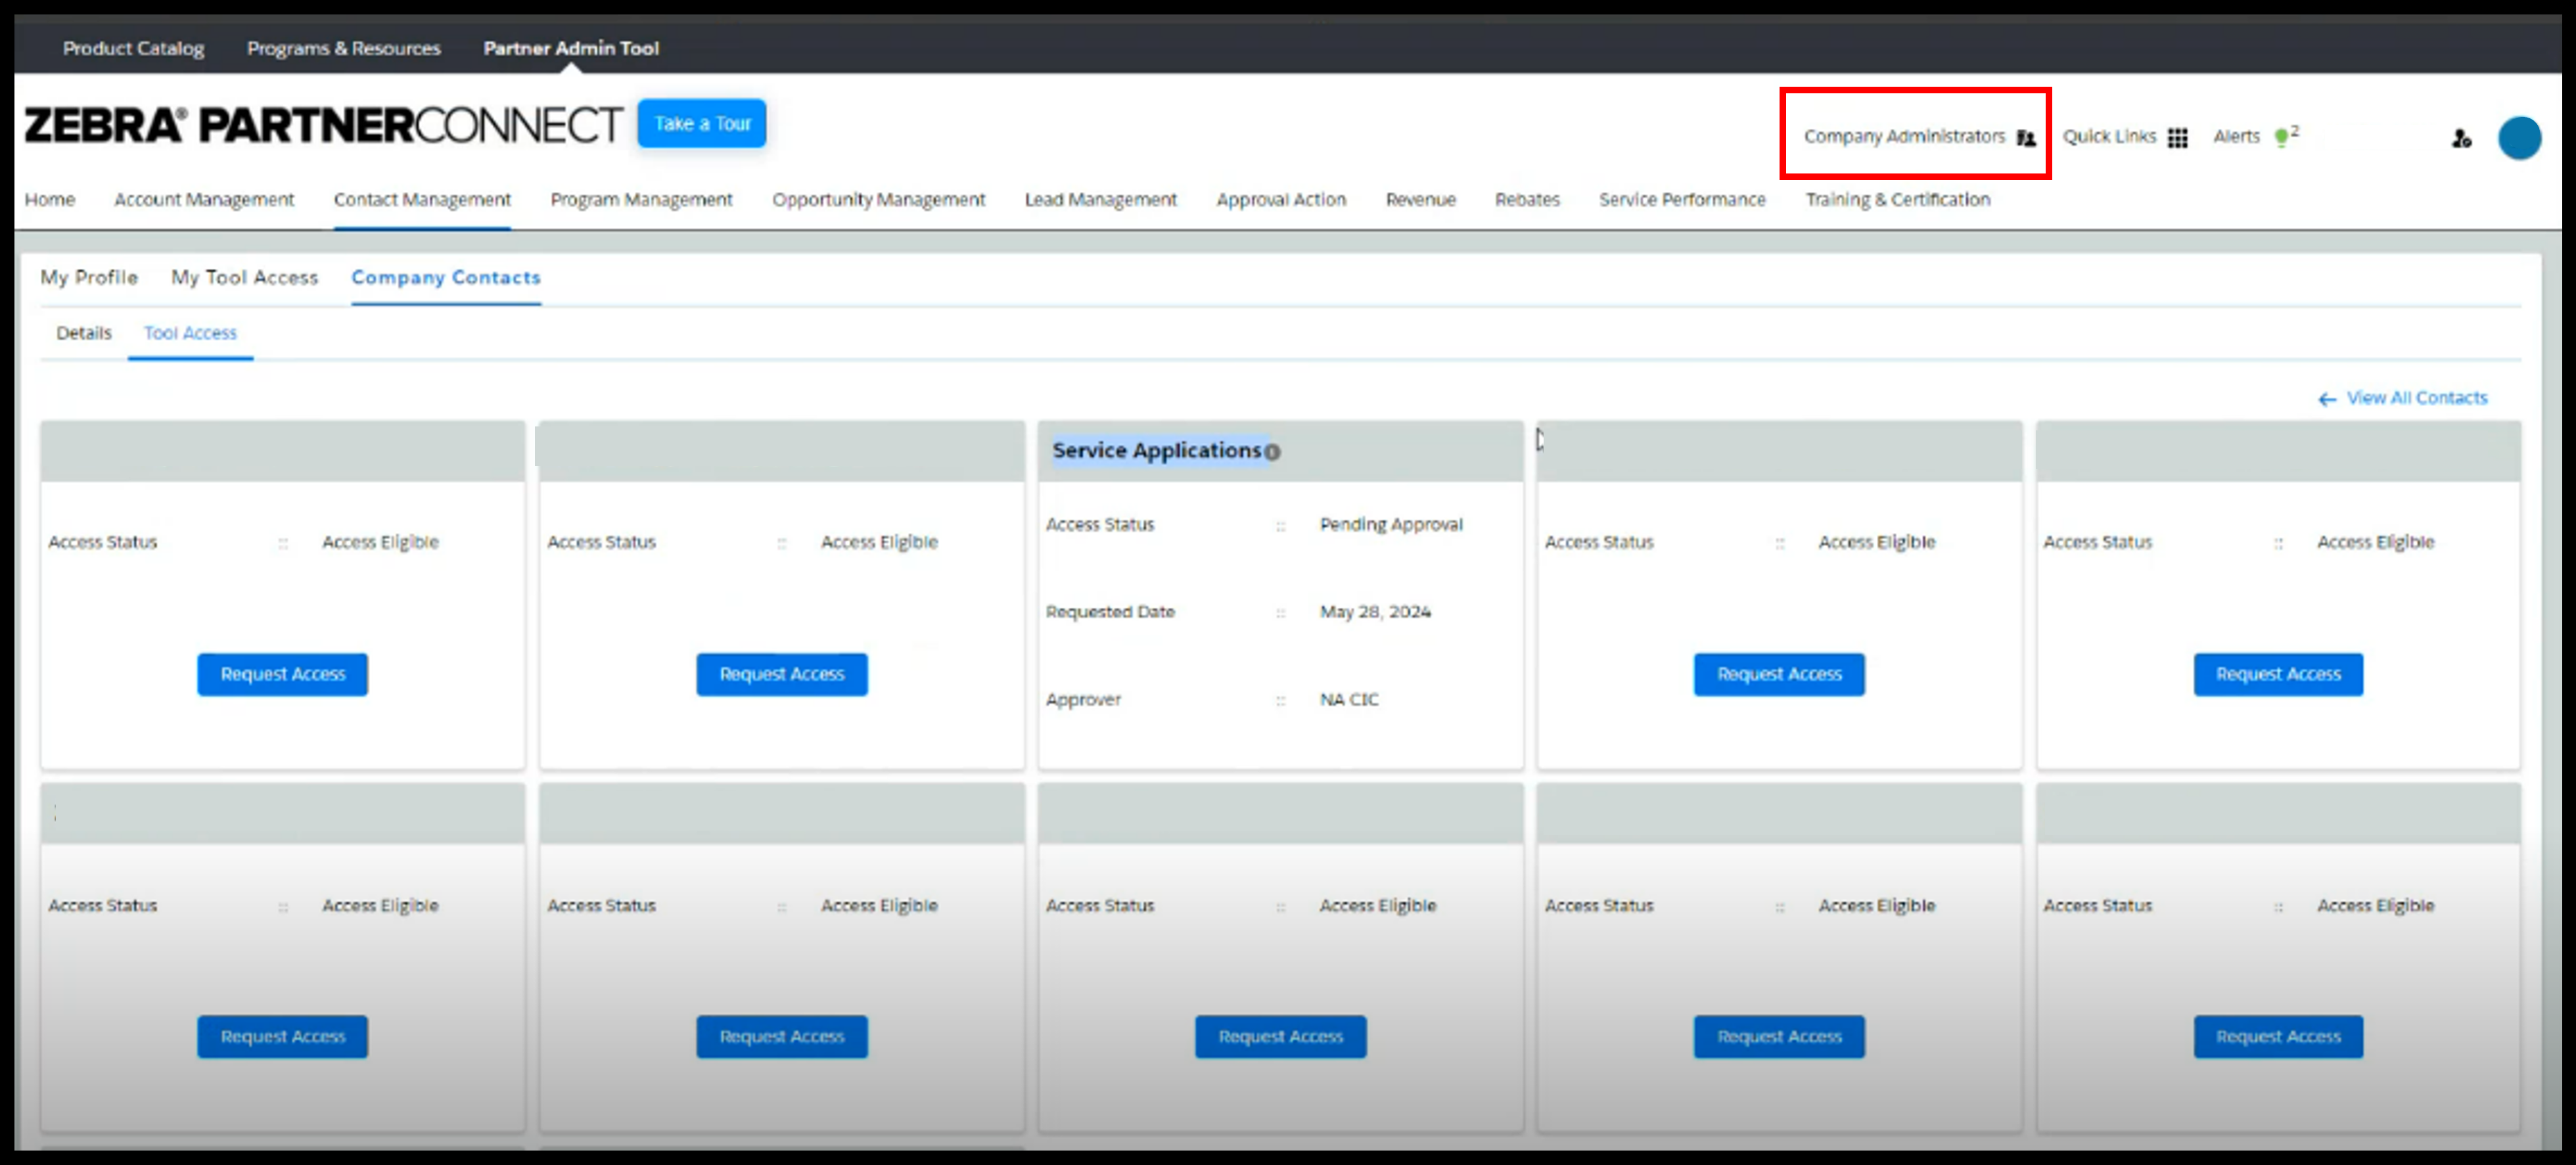Screen dimensions: 2576x1165
Task: Open Service Performance menu
Action: 1682,199
